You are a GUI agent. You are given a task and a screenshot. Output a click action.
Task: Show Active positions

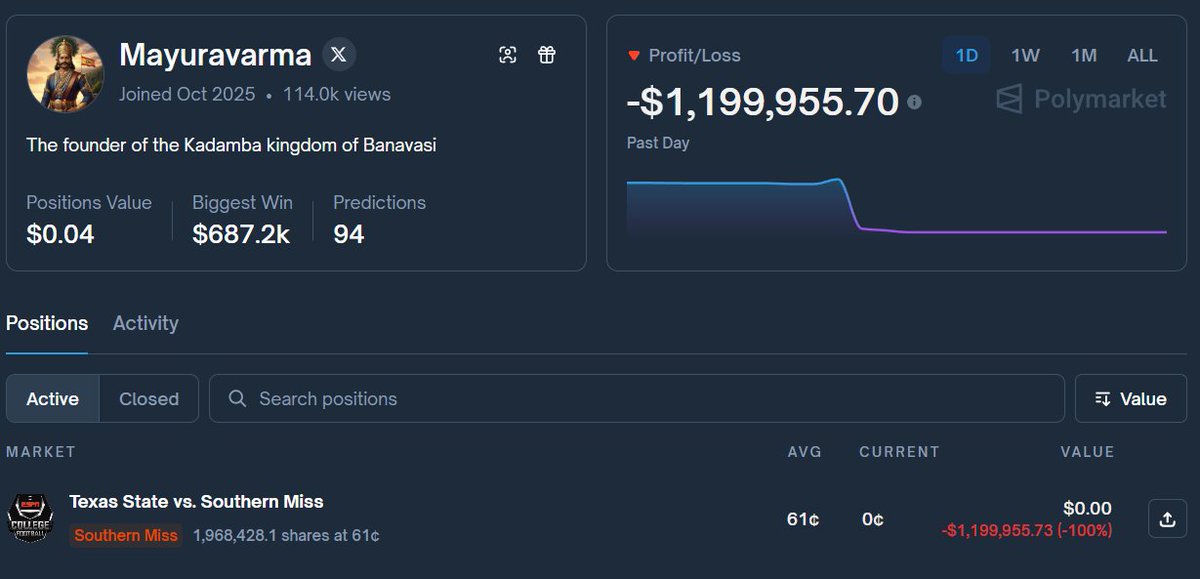(x=53, y=399)
